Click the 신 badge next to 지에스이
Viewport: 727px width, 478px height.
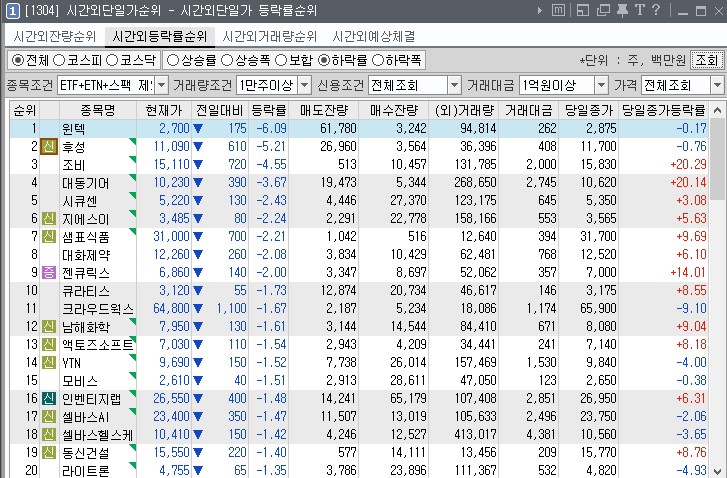49,218
